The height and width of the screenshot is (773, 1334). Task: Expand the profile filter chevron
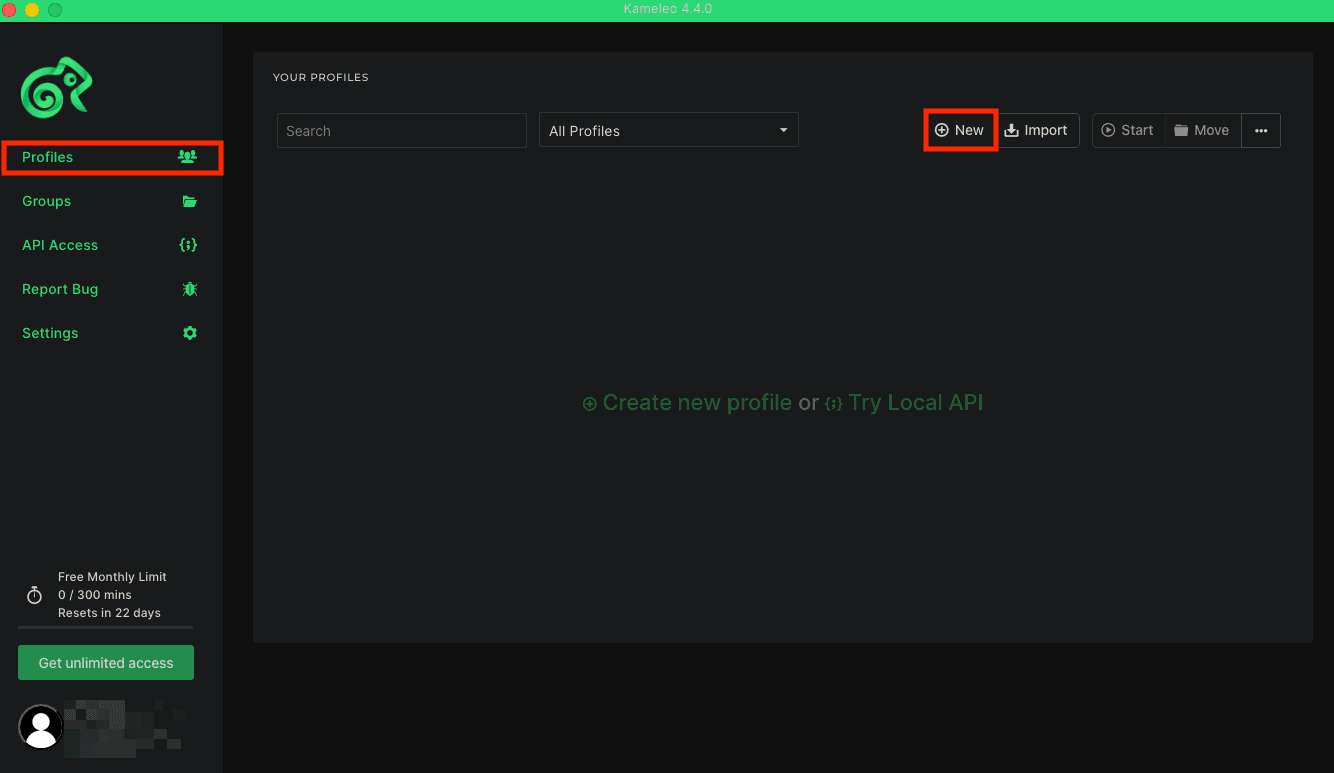tap(783, 130)
